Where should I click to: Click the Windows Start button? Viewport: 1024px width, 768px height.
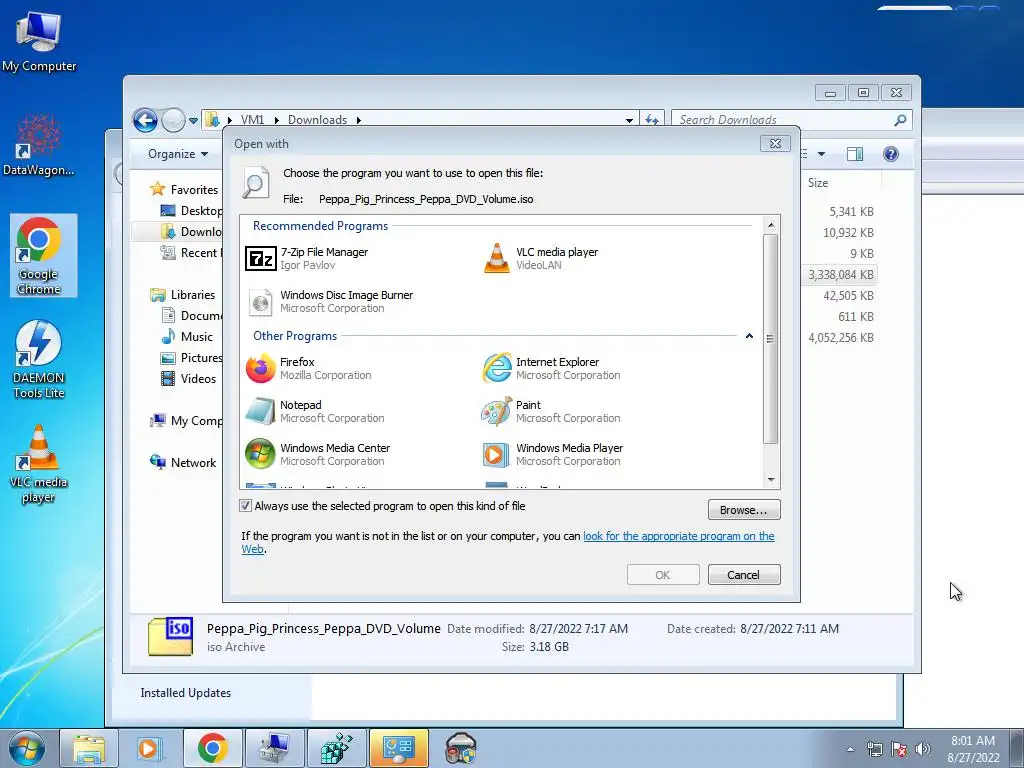26,748
